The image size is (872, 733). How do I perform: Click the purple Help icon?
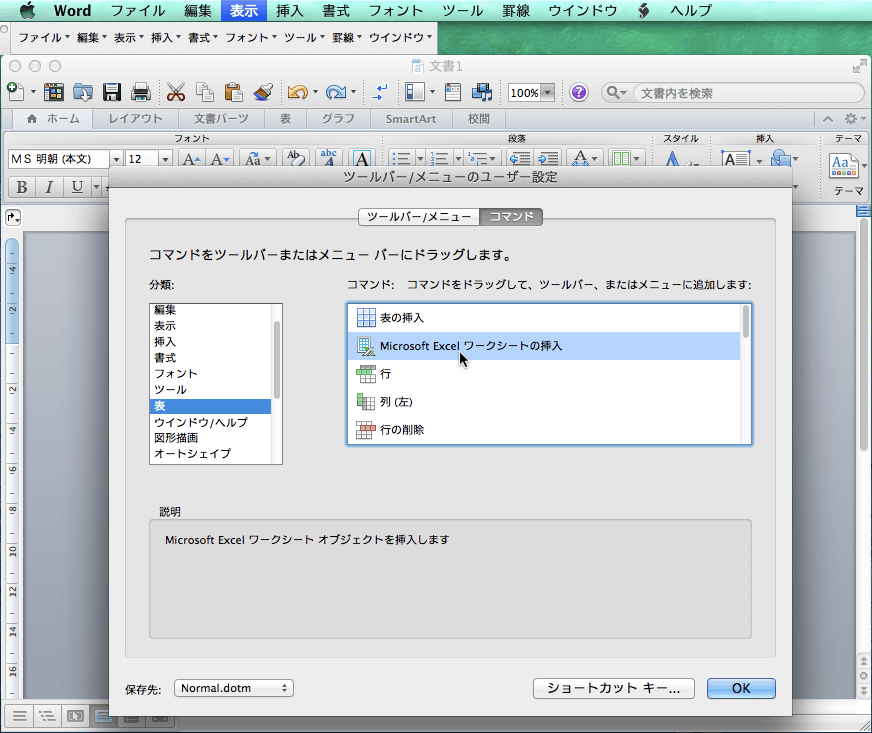coord(578,92)
